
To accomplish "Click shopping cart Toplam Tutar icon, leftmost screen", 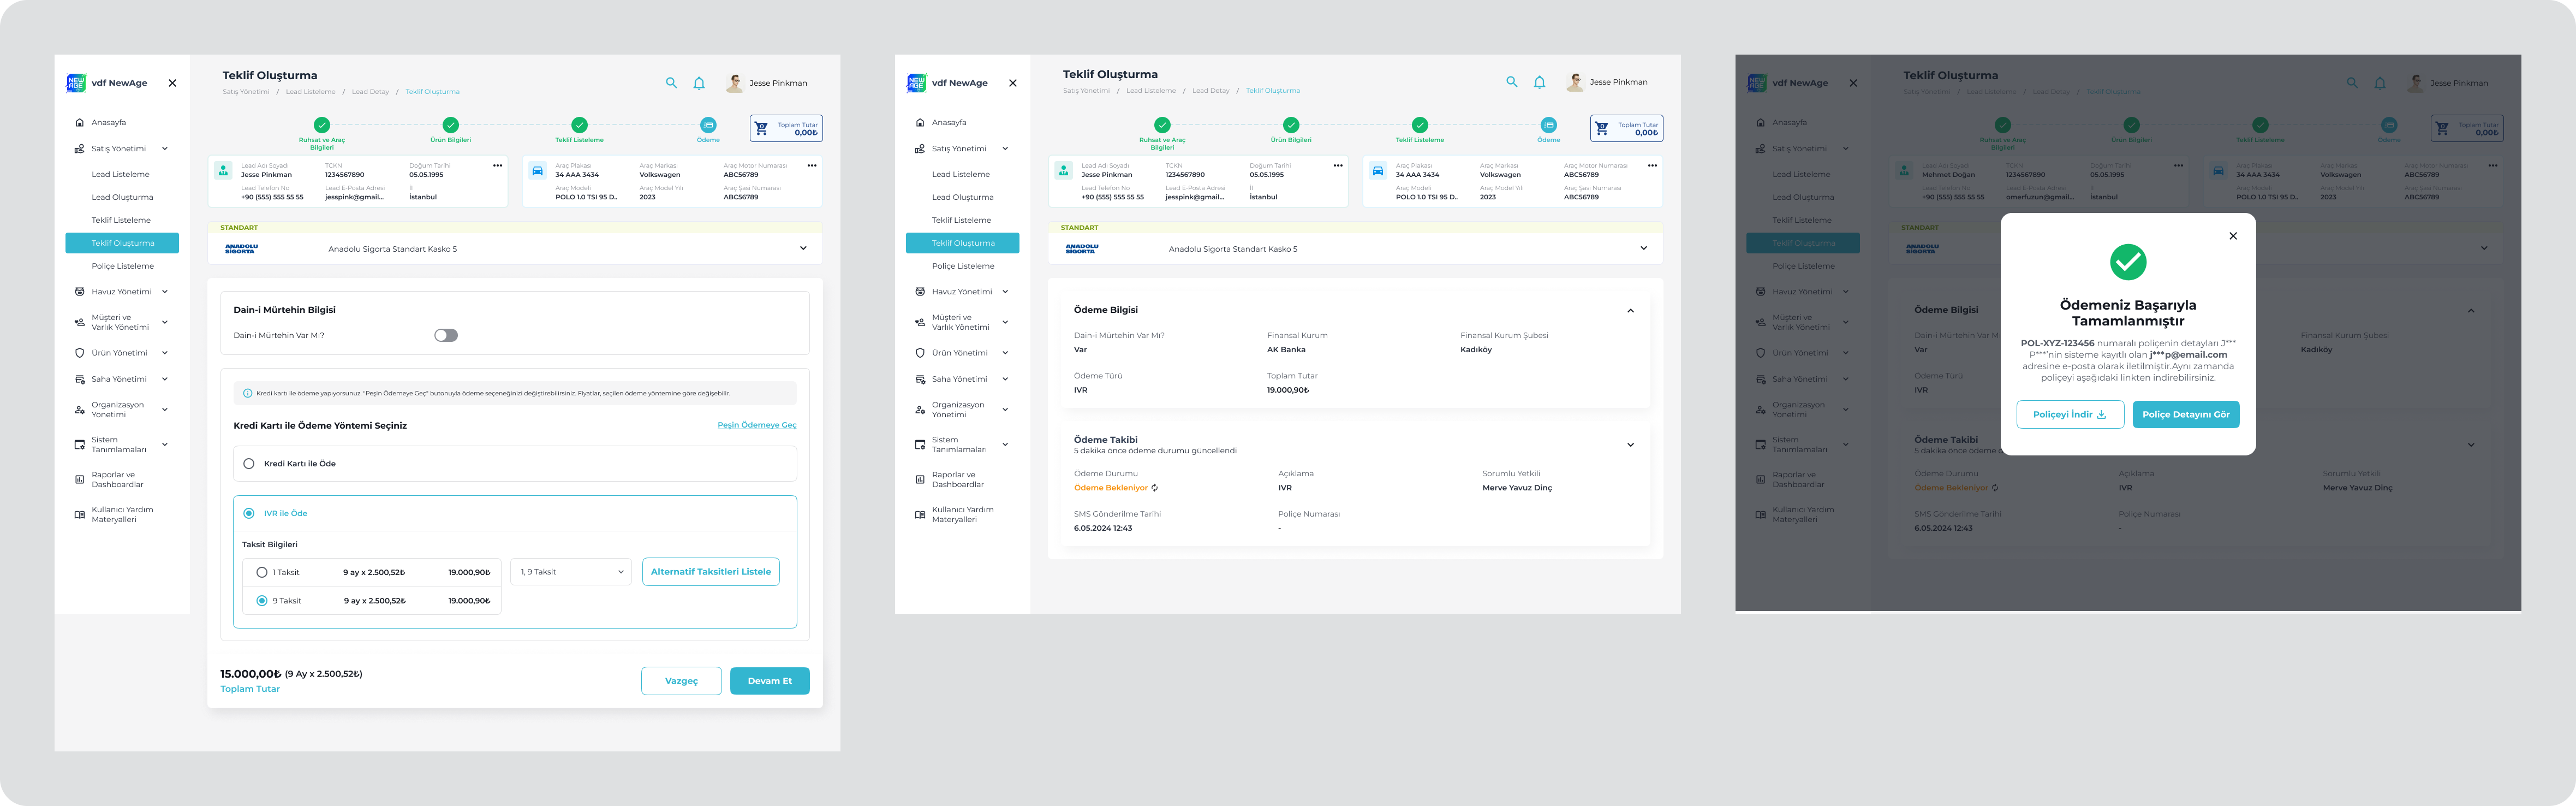I will point(762,129).
